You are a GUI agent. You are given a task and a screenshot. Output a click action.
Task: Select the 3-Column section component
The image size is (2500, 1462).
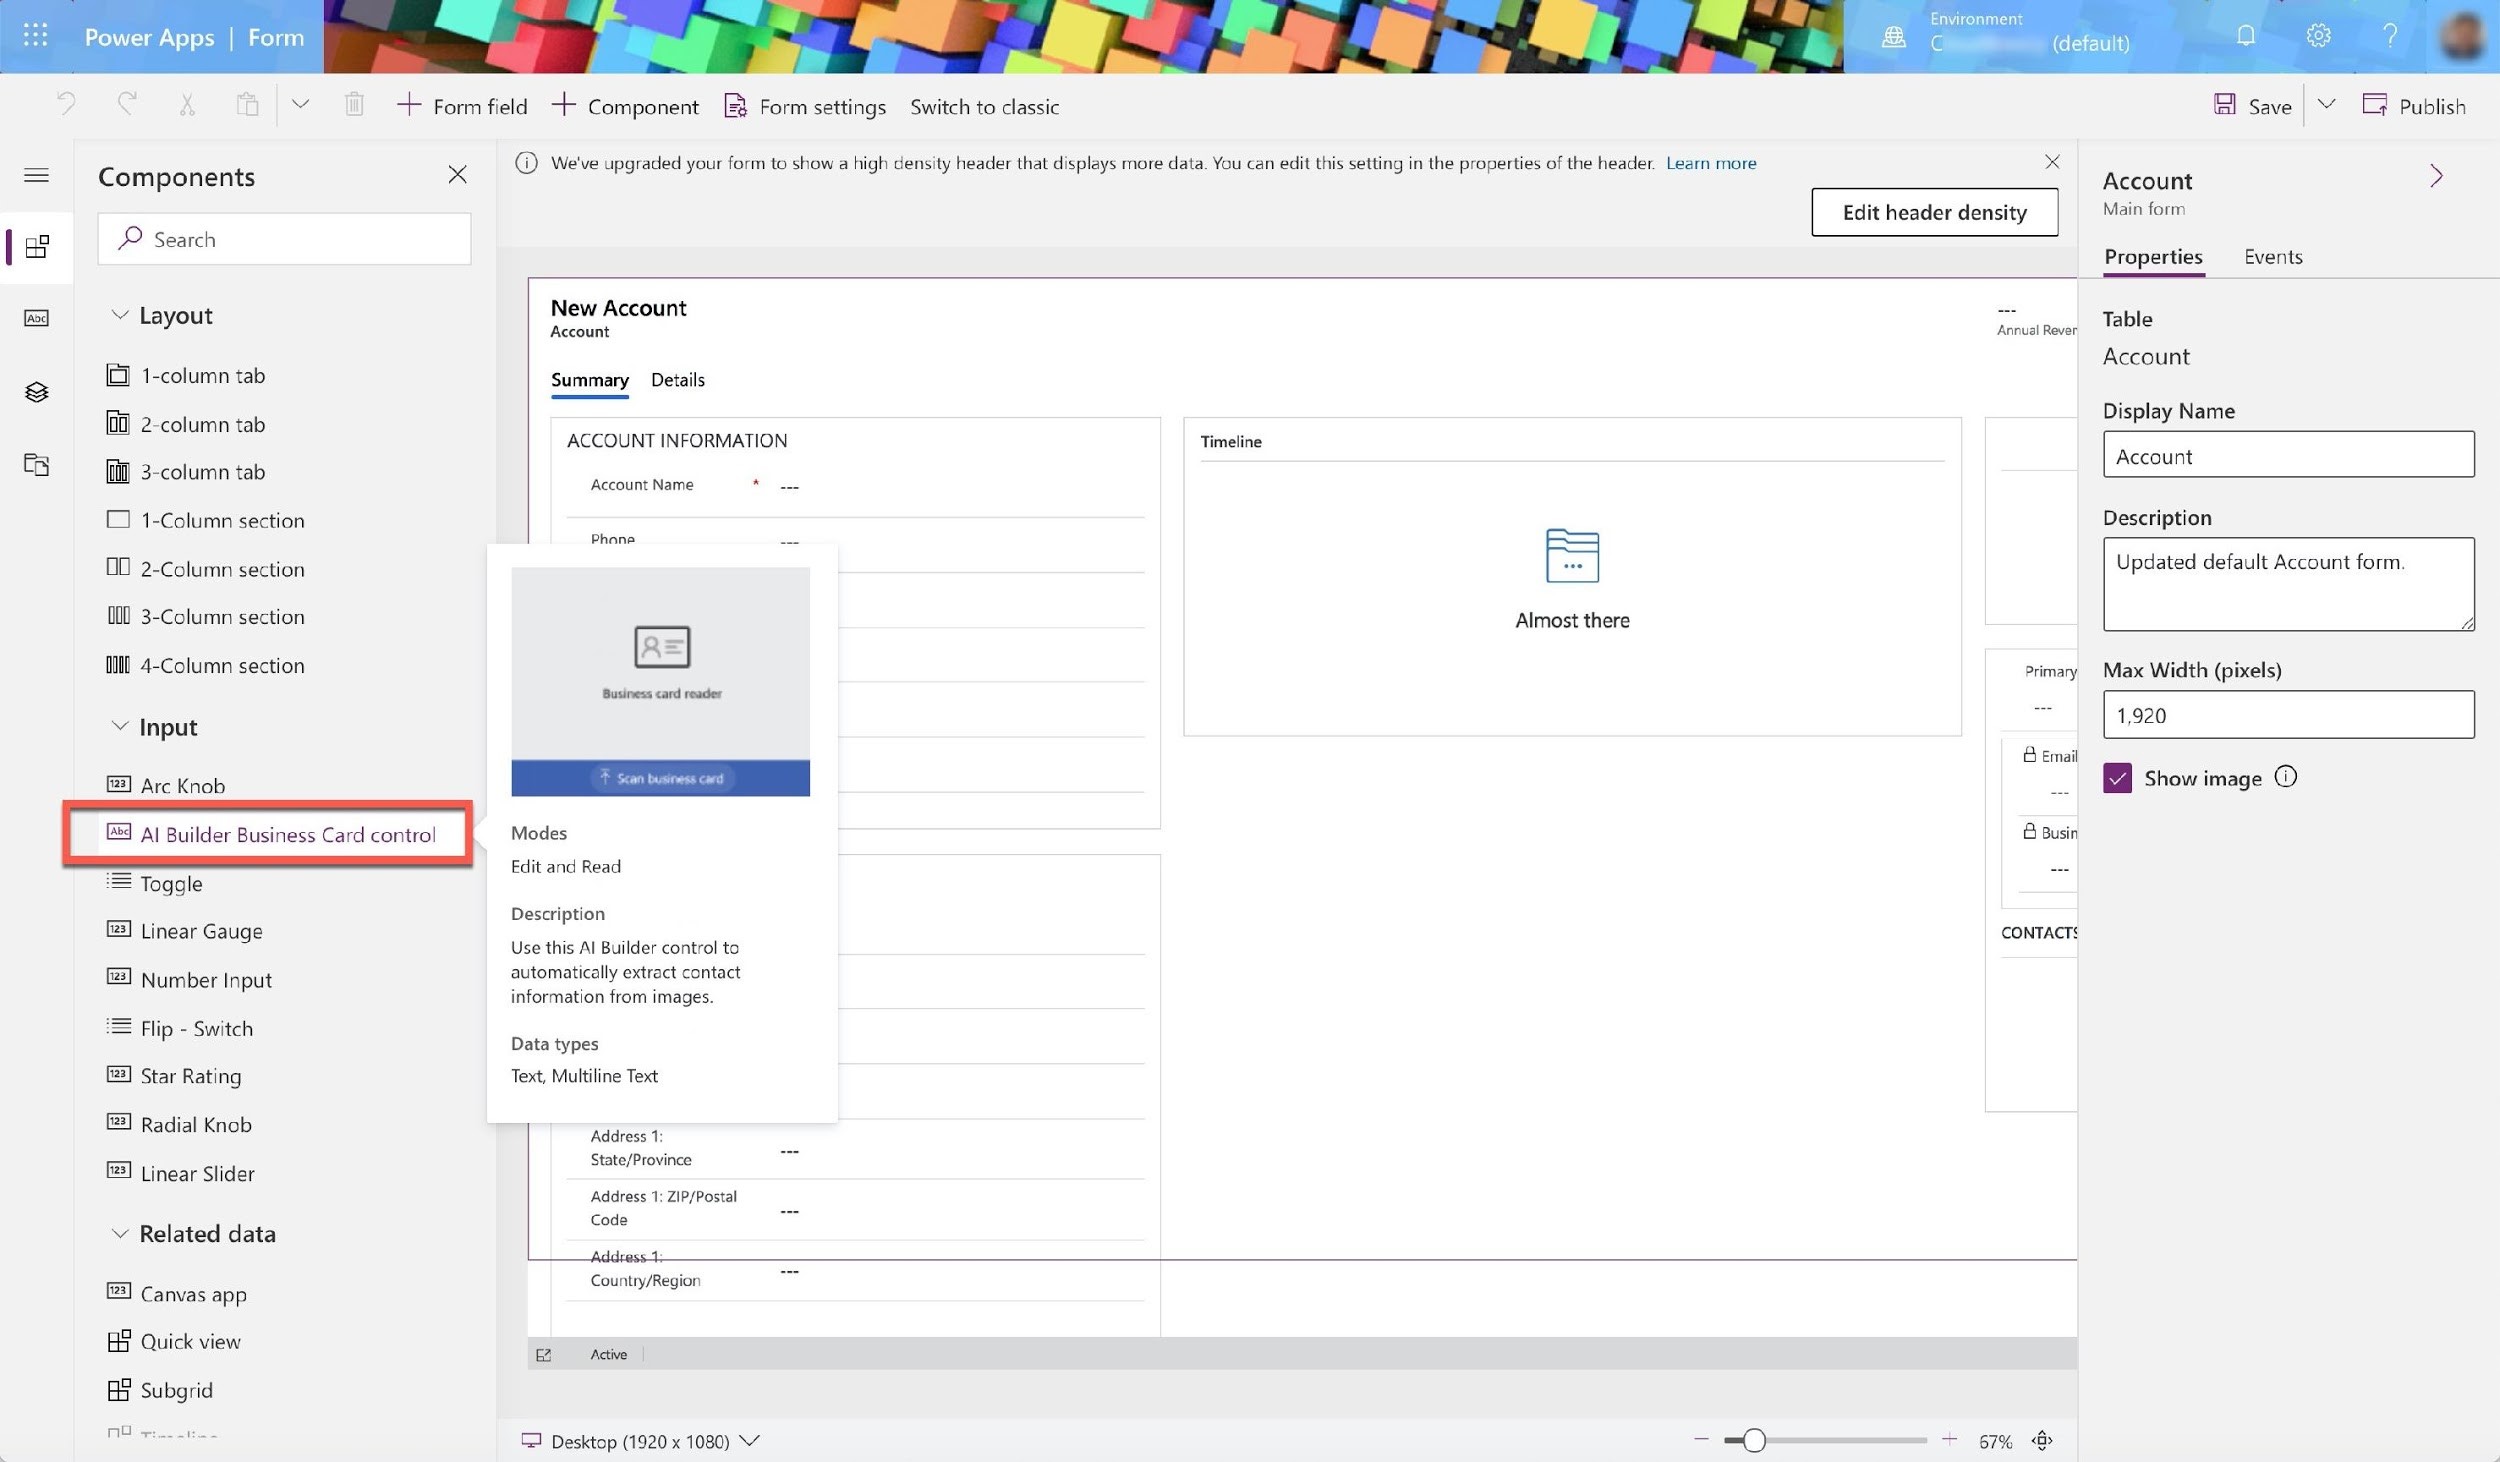pyautogui.click(x=206, y=617)
